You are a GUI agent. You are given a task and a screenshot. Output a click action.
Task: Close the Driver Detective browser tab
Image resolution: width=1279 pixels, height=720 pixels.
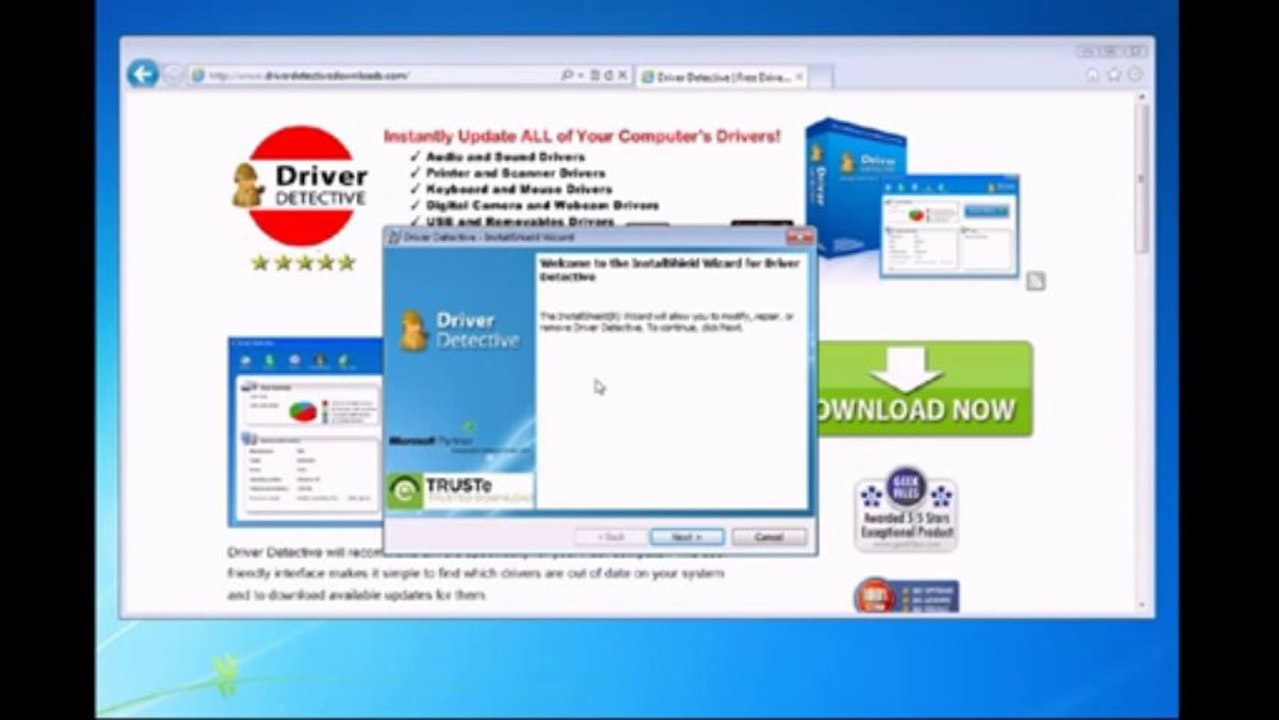[800, 77]
